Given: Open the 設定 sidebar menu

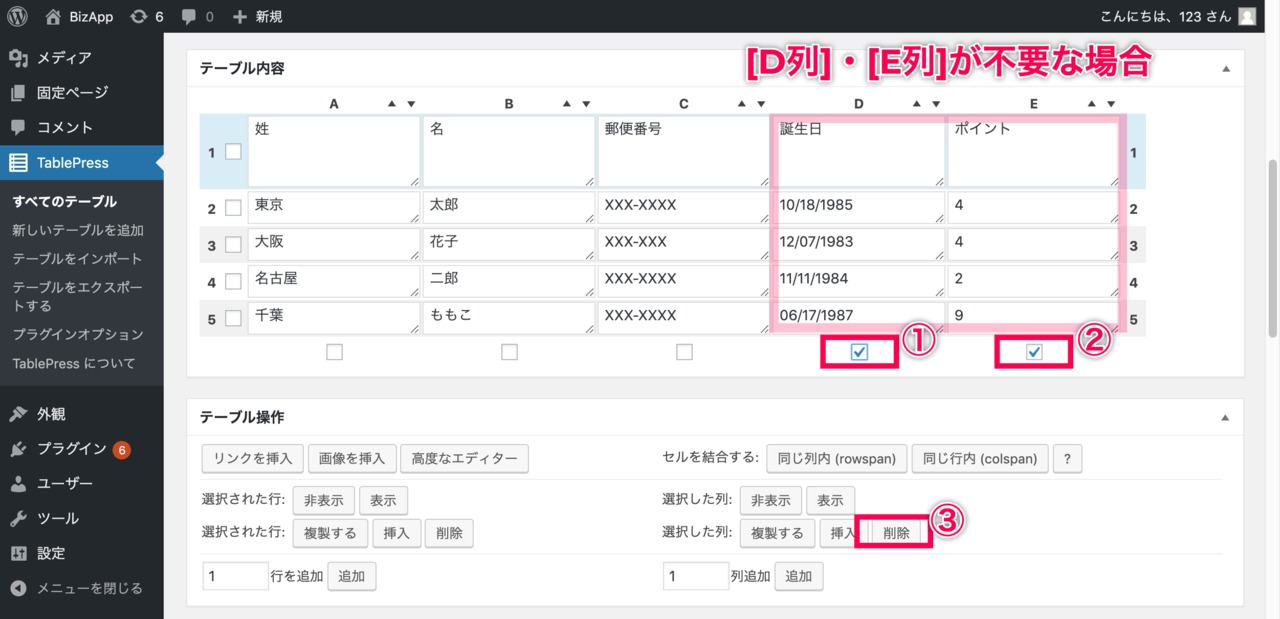Looking at the screenshot, I should point(51,553).
